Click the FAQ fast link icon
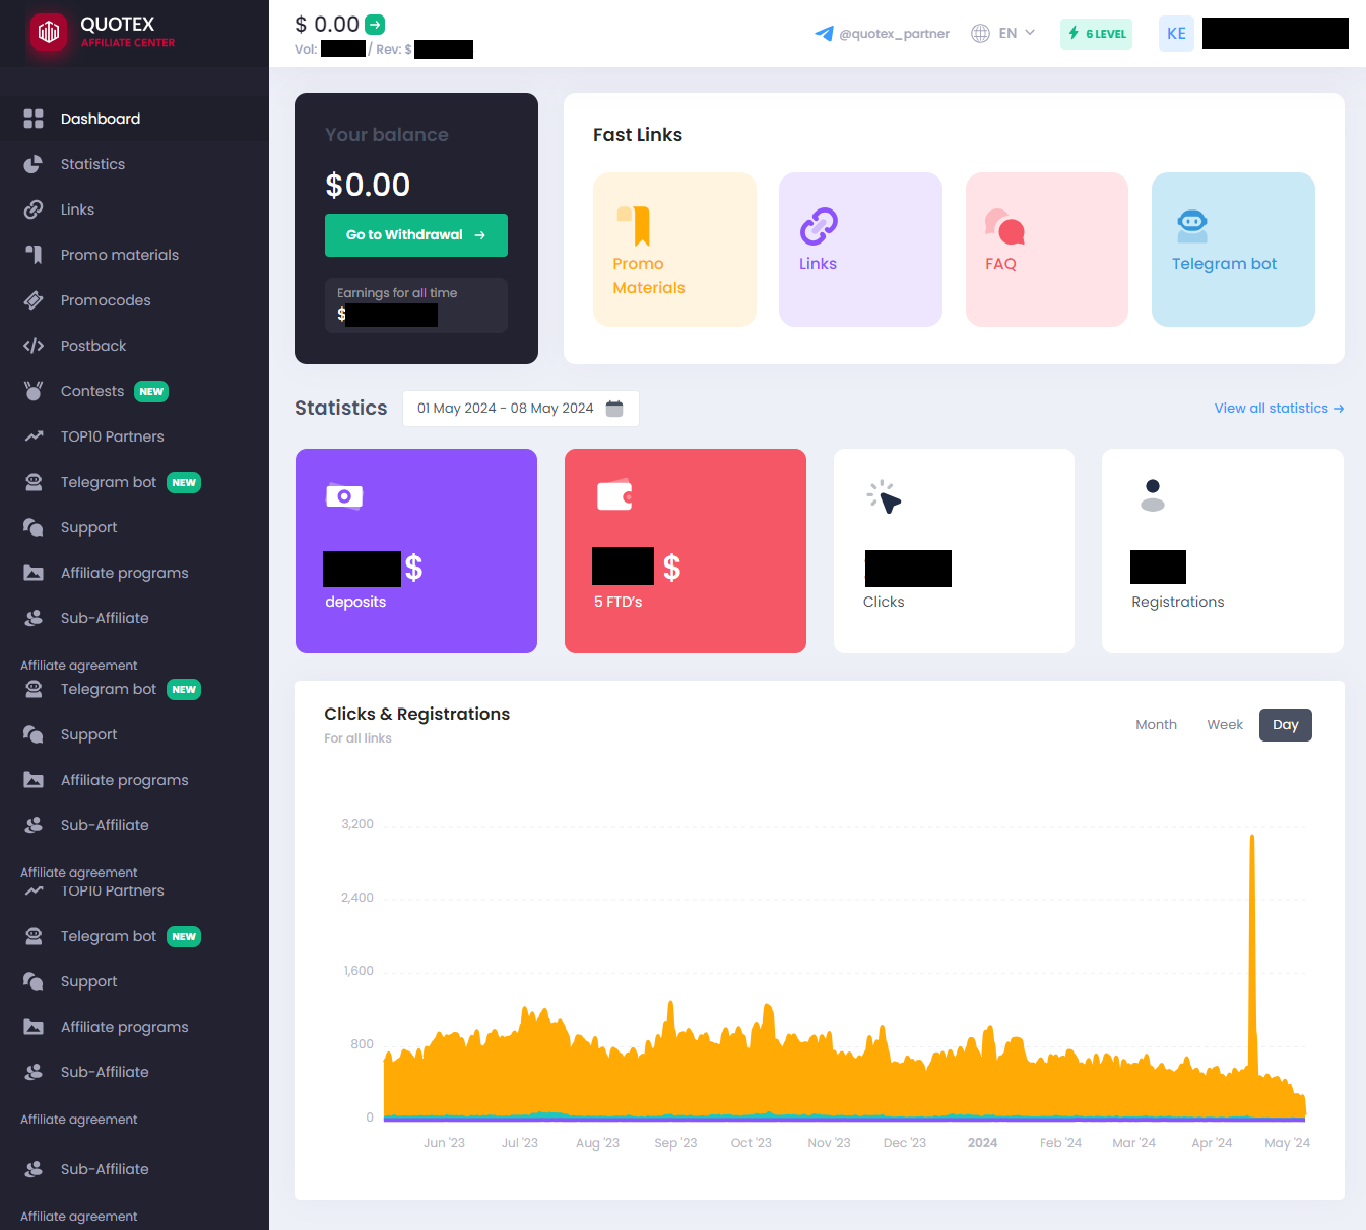Image resolution: width=1366 pixels, height=1230 pixels. (x=1003, y=228)
